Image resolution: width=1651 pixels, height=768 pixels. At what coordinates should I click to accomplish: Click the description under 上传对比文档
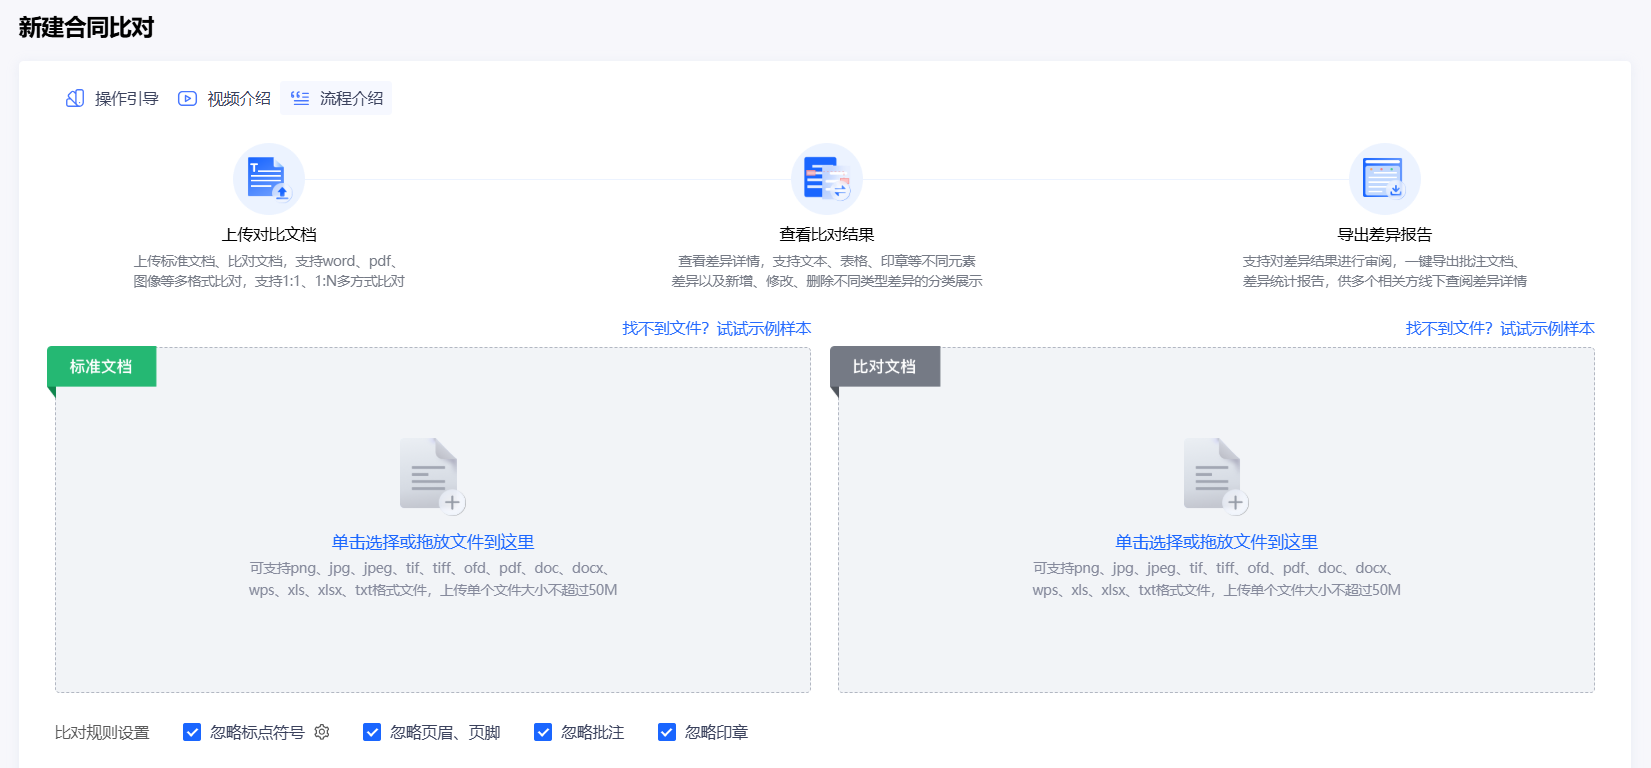click(269, 271)
